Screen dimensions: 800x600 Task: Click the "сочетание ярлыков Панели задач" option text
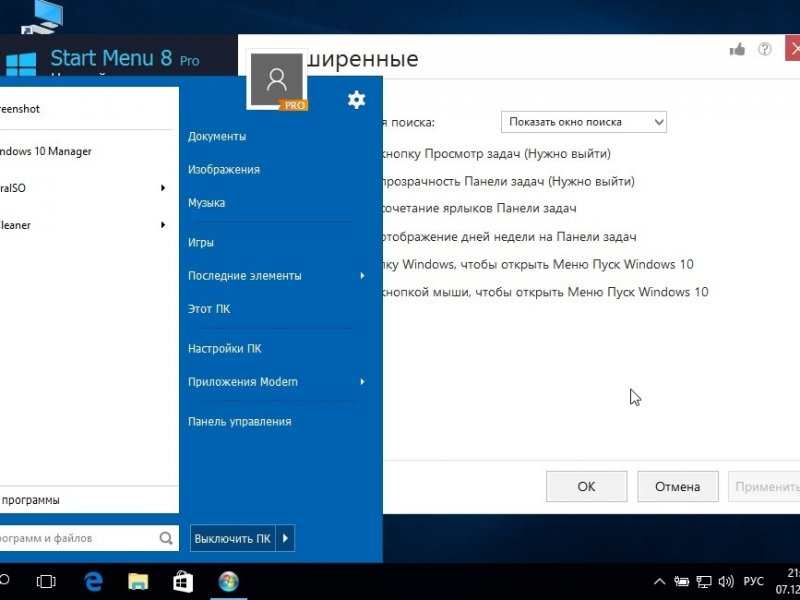479,208
